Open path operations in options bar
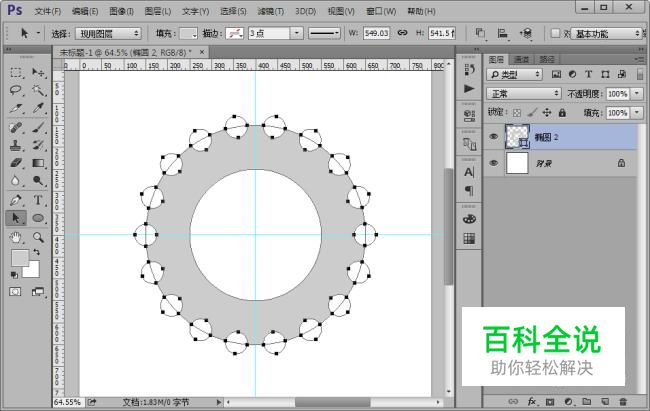Image resolution: width=650 pixels, height=411 pixels. (480, 33)
